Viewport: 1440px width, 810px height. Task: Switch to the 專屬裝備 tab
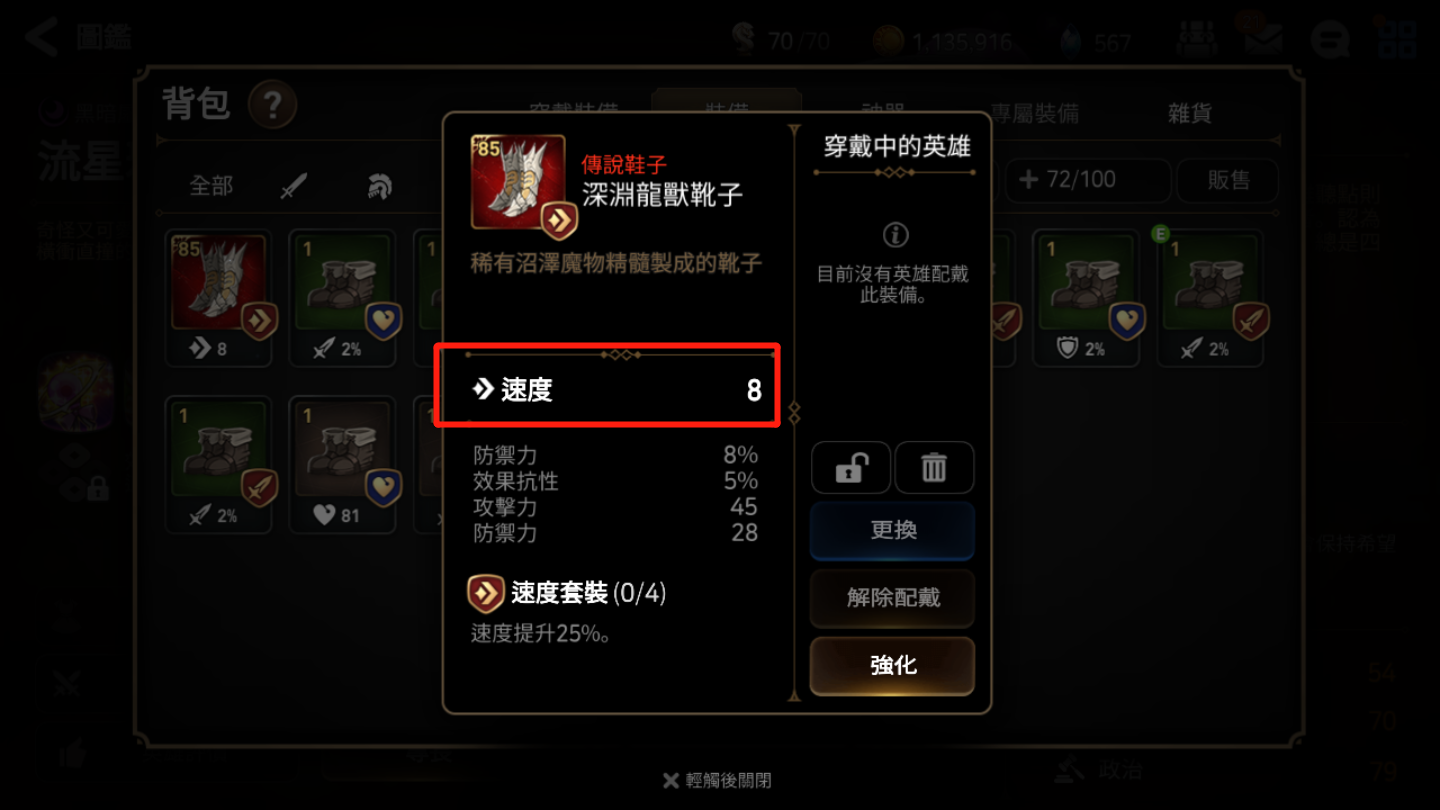pos(1034,113)
